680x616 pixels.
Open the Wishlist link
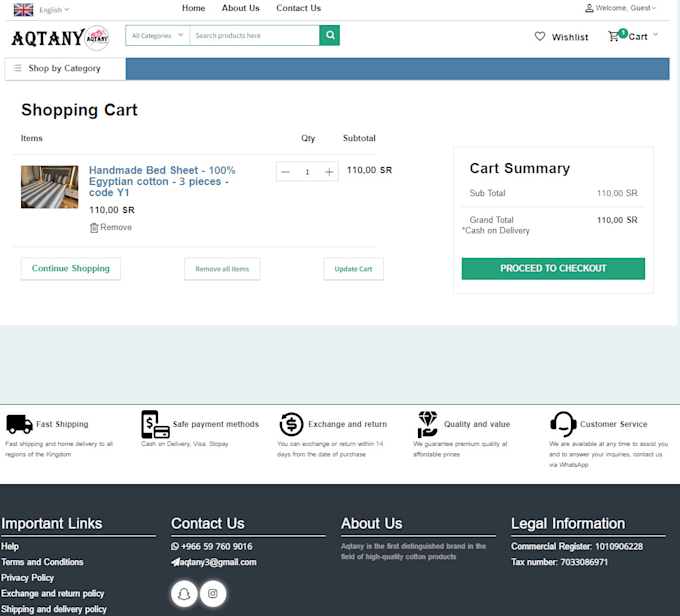coord(570,37)
